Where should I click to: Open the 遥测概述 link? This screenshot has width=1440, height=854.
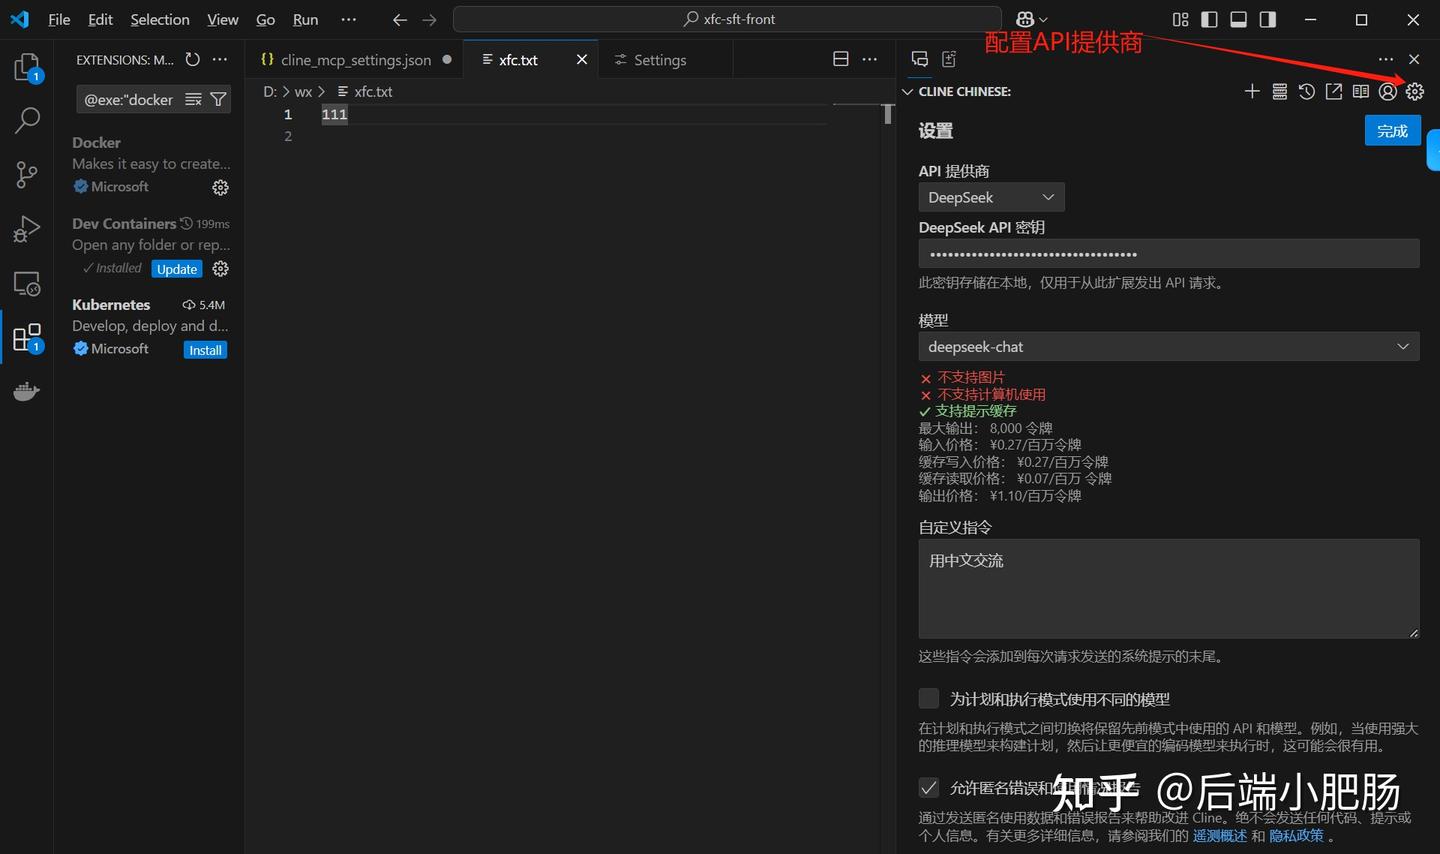[x=1220, y=835]
